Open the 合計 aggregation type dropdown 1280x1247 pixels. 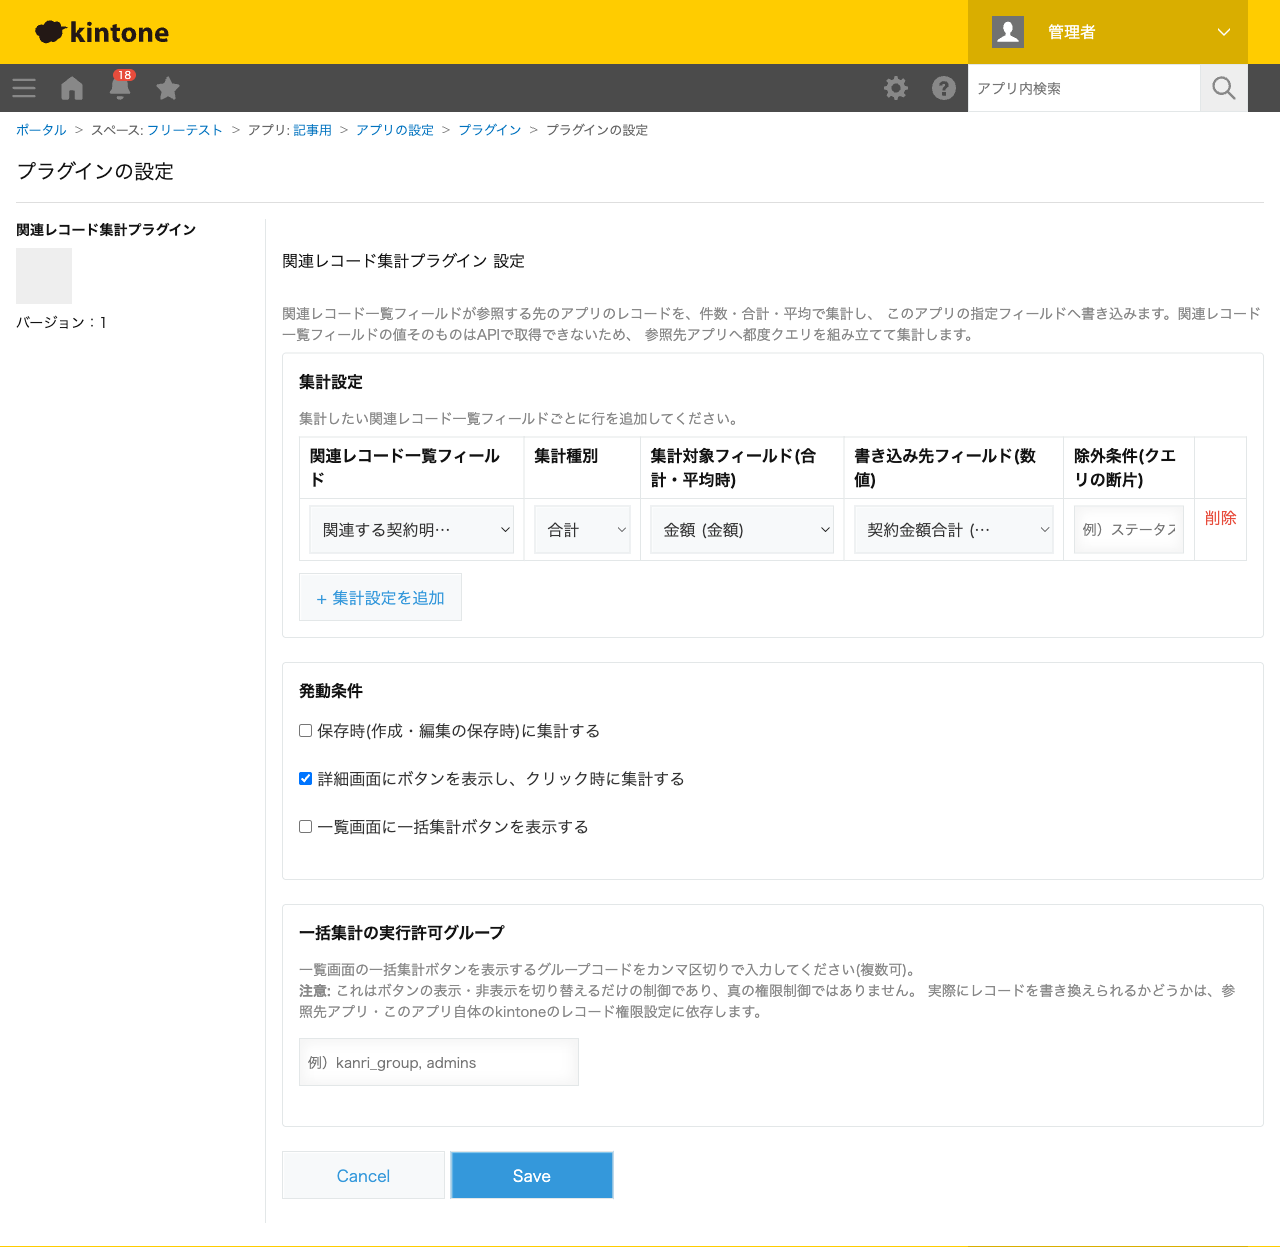coord(582,530)
